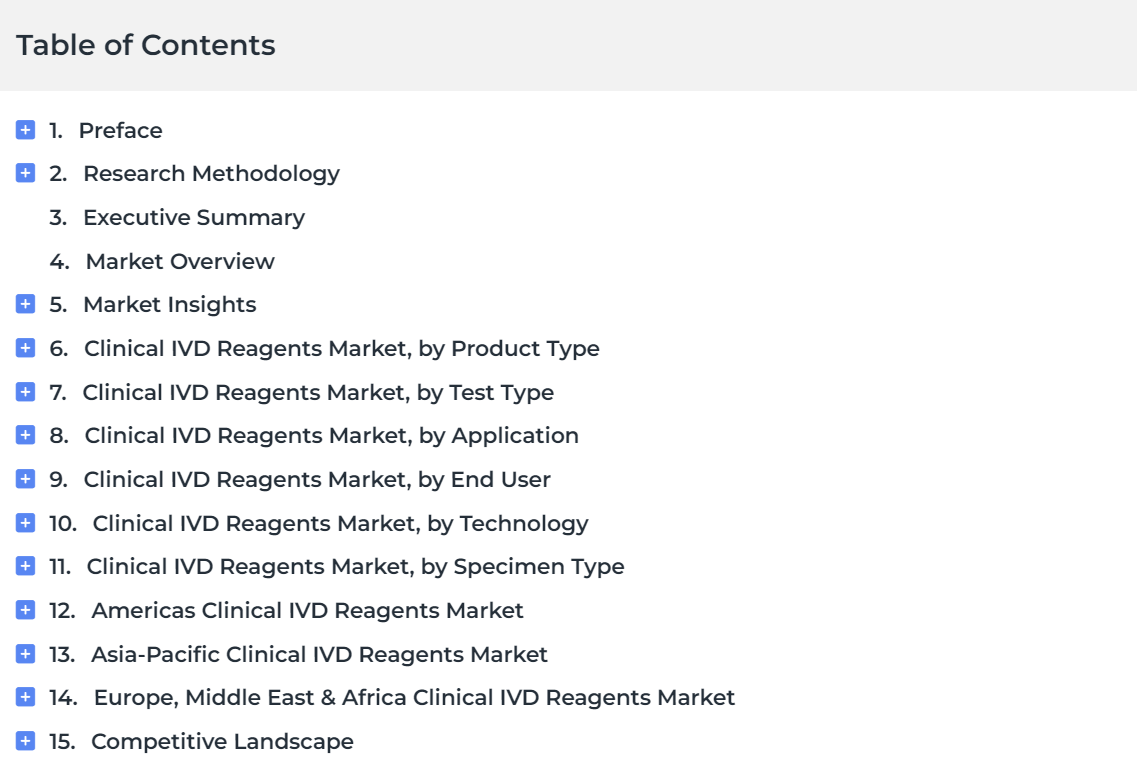Expand Asia-Pacific market section
Viewport: 1137px width, 766px height.
25,654
